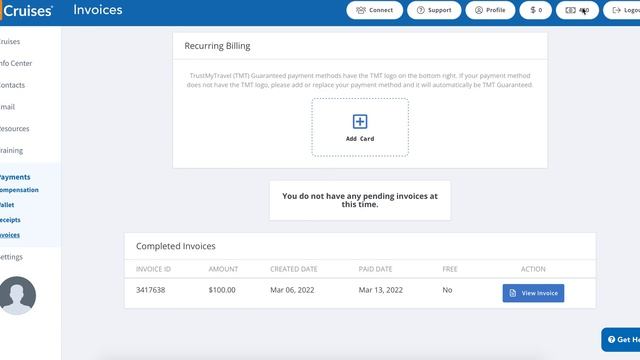Screen dimensions: 640x360
Task: Open Invoices submenu link
Action: pyautogui.click(x=10, y=235)
